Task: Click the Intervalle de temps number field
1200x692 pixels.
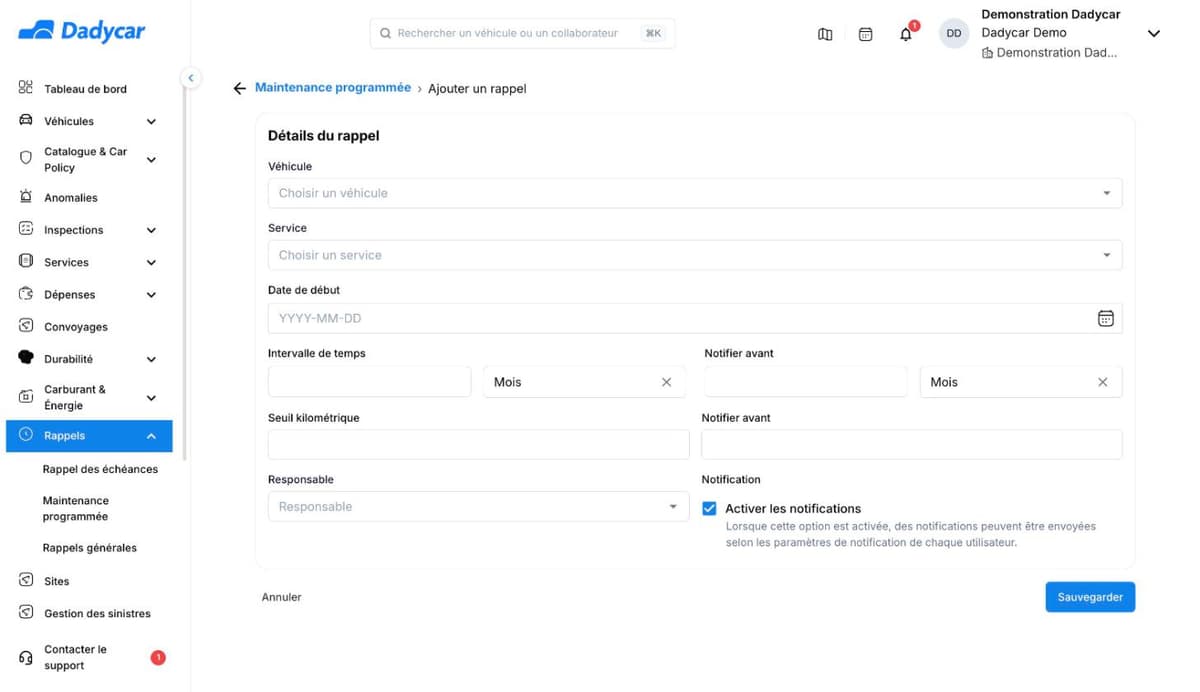Action: click(369, 382)
